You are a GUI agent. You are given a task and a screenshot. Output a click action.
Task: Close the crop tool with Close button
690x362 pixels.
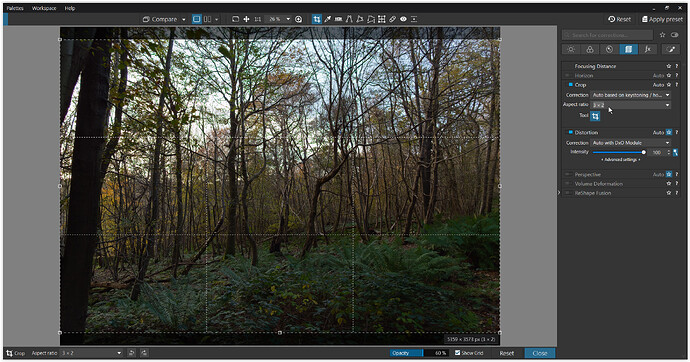click(x=540, y=353)
